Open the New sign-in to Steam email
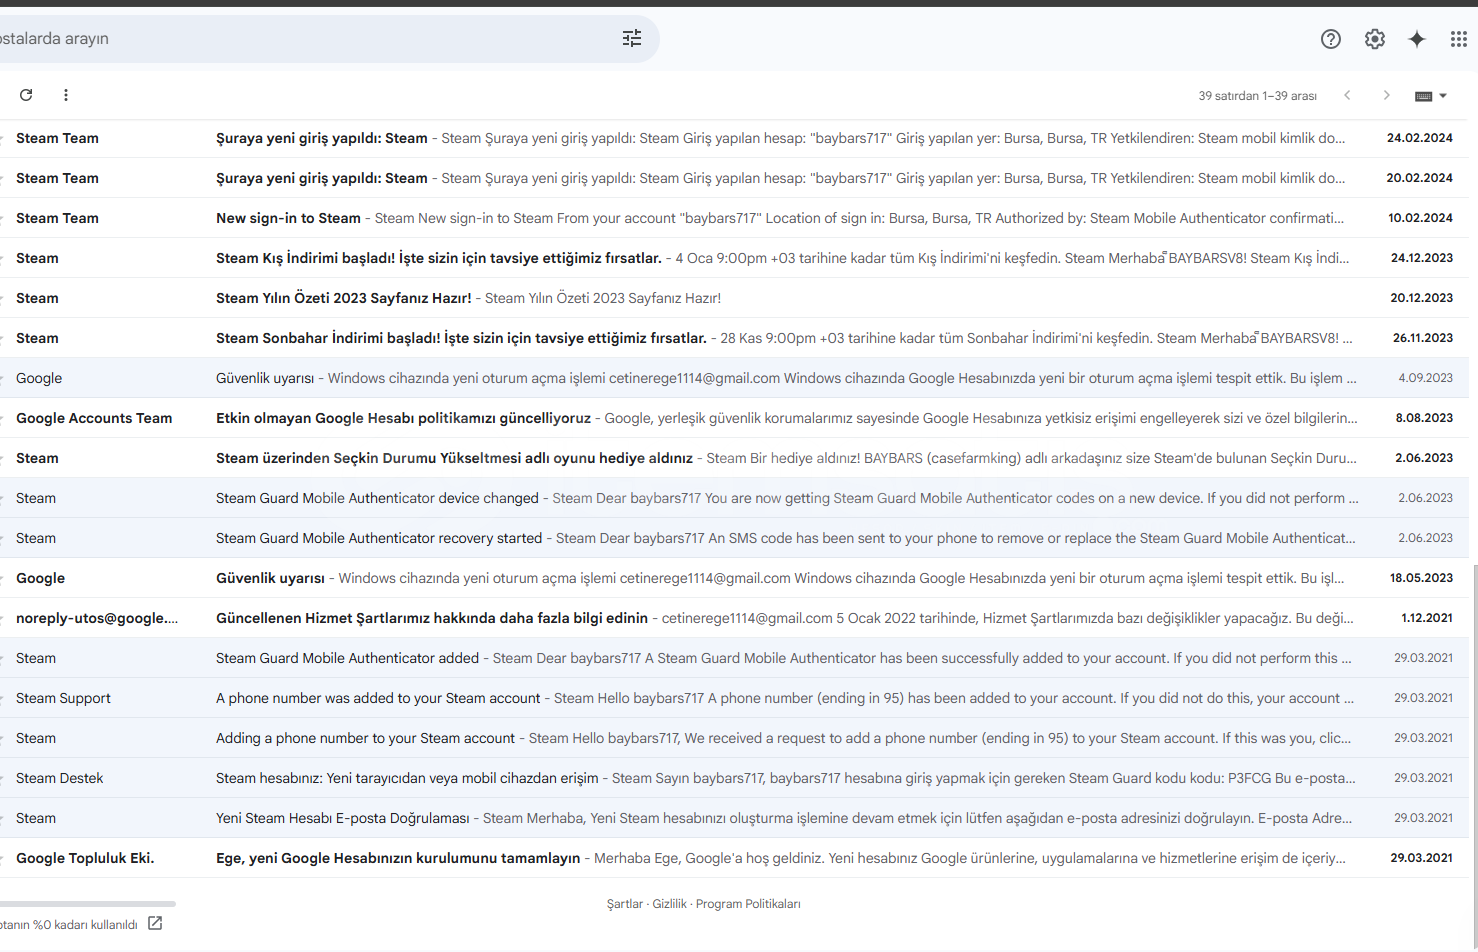The image size is (1478, 952). tap(734, 218)
